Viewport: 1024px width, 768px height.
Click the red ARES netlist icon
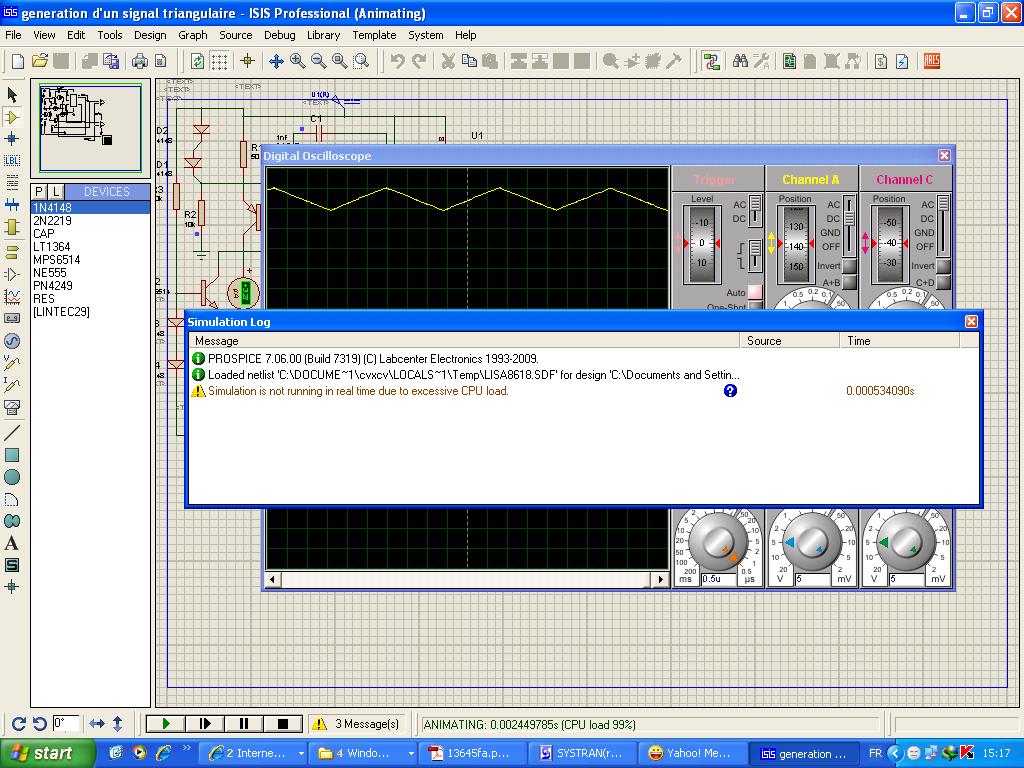coord(932,61)
